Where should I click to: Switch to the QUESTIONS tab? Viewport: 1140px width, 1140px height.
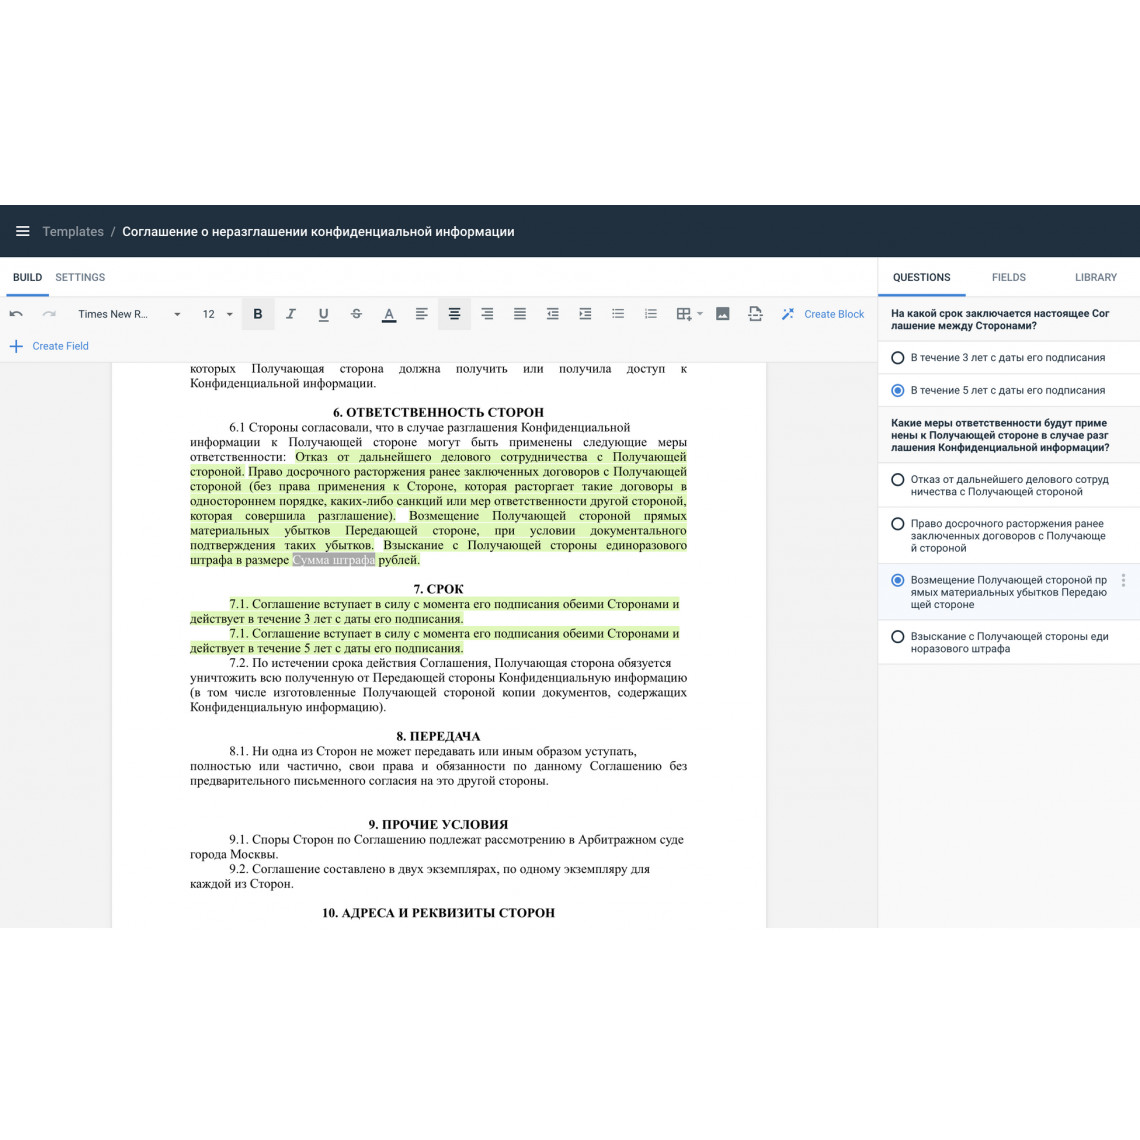921,277
